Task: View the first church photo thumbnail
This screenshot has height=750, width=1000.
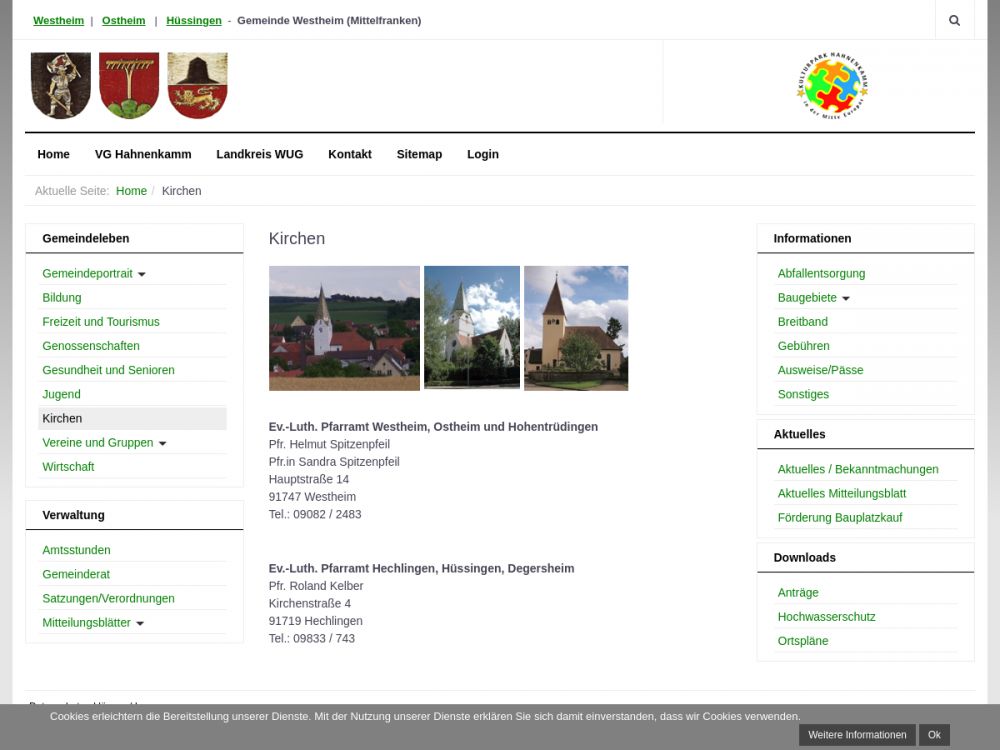Action: [344, 328]
